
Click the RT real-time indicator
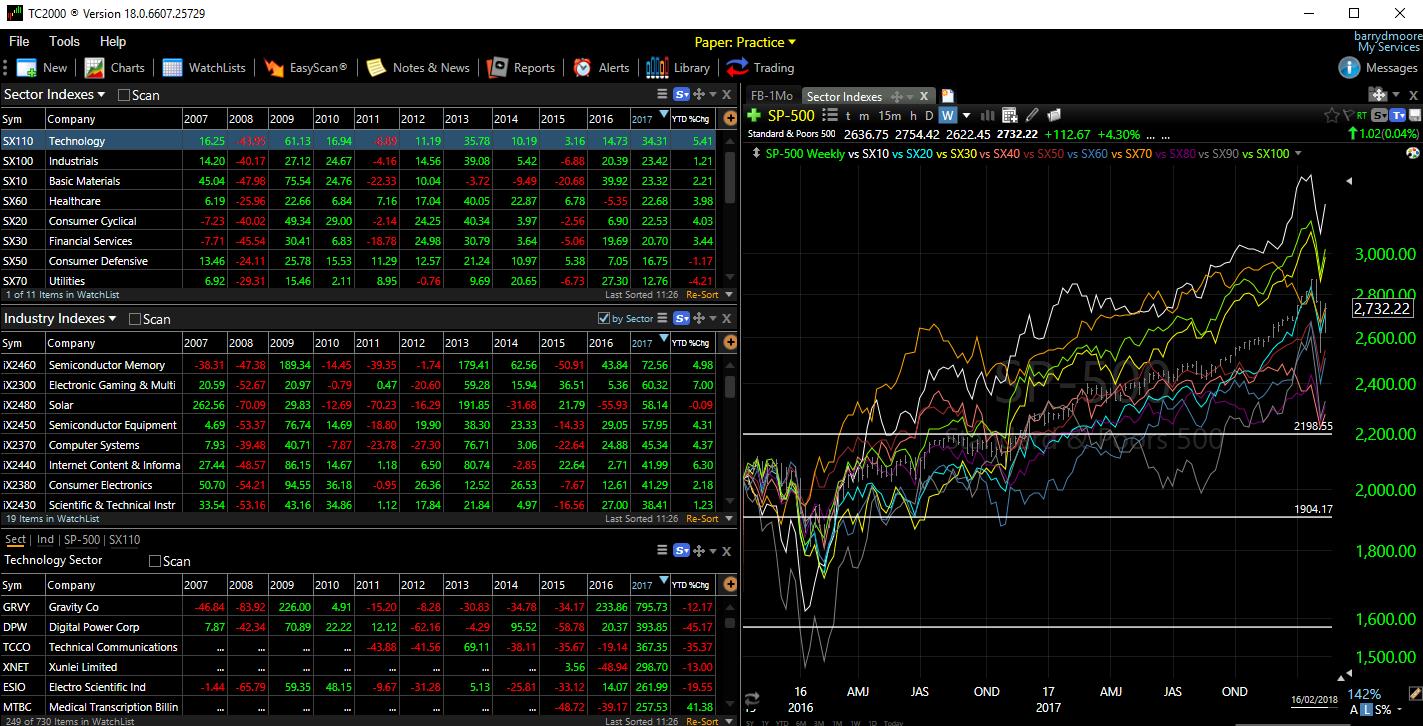click(x=1363, y=116)
